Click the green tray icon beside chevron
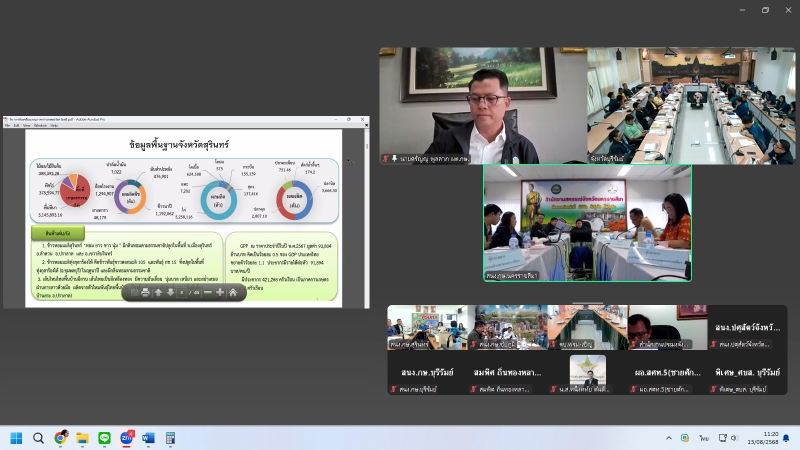Viewport: 800px width, 450px height. click(685, 438)
